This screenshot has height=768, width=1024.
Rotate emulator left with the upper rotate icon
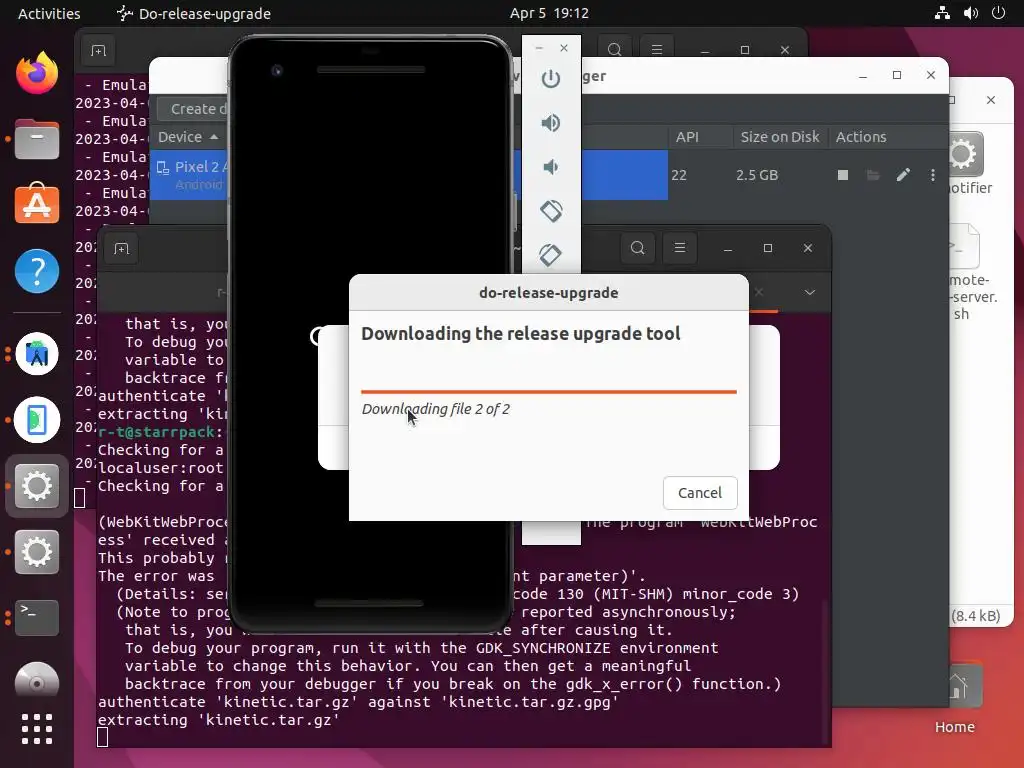pos(551,211)
